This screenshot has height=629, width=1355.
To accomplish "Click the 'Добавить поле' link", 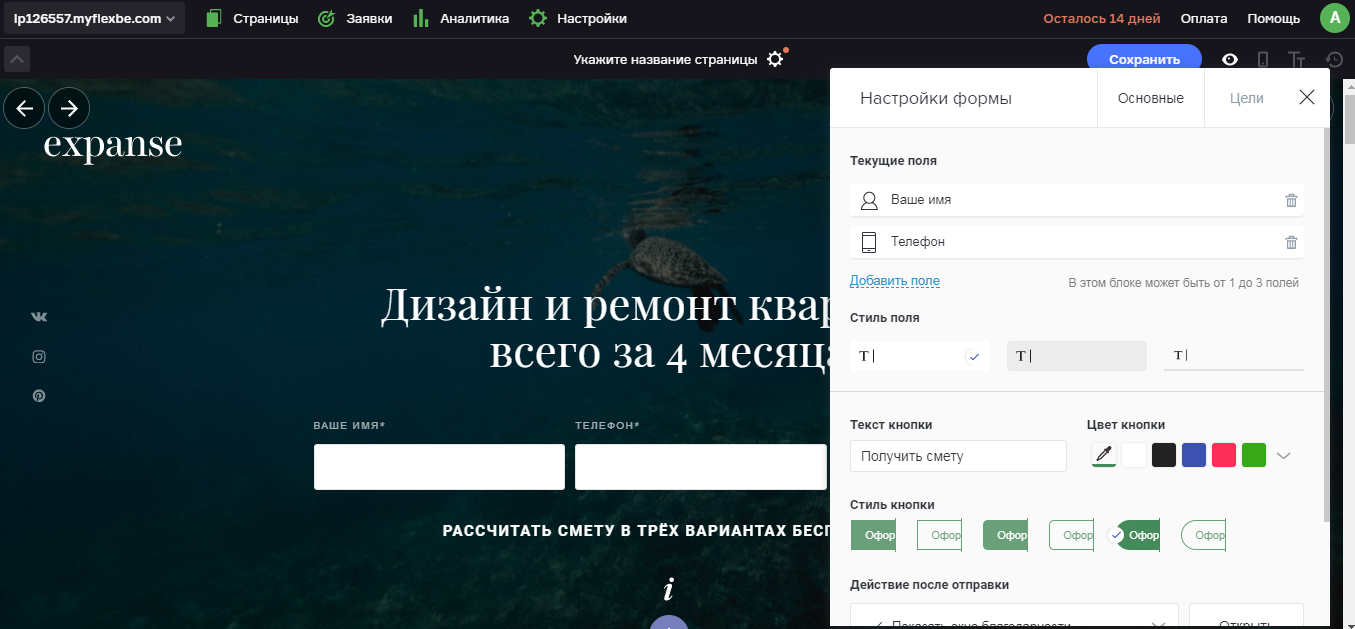I will click(894, 281).
